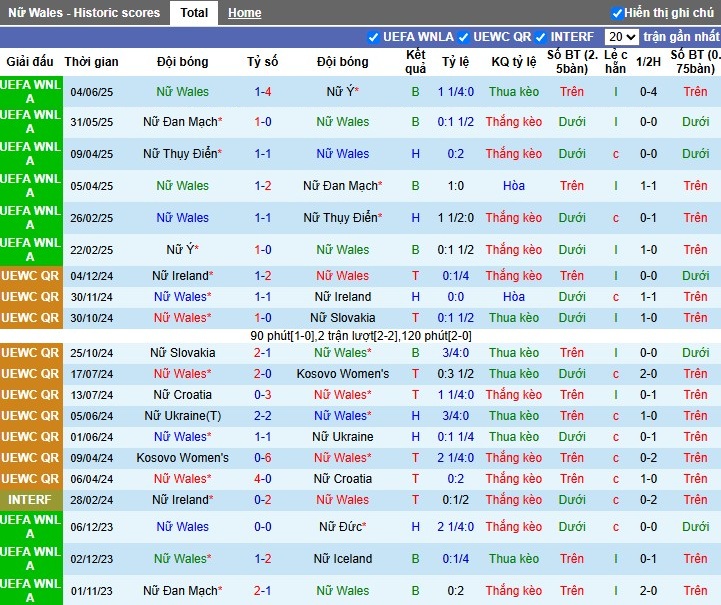The height and width of the screenshot is (605, 721).
Task: Click Nữ Đan Mạch in 31/05/25 match
Action: 183,122
